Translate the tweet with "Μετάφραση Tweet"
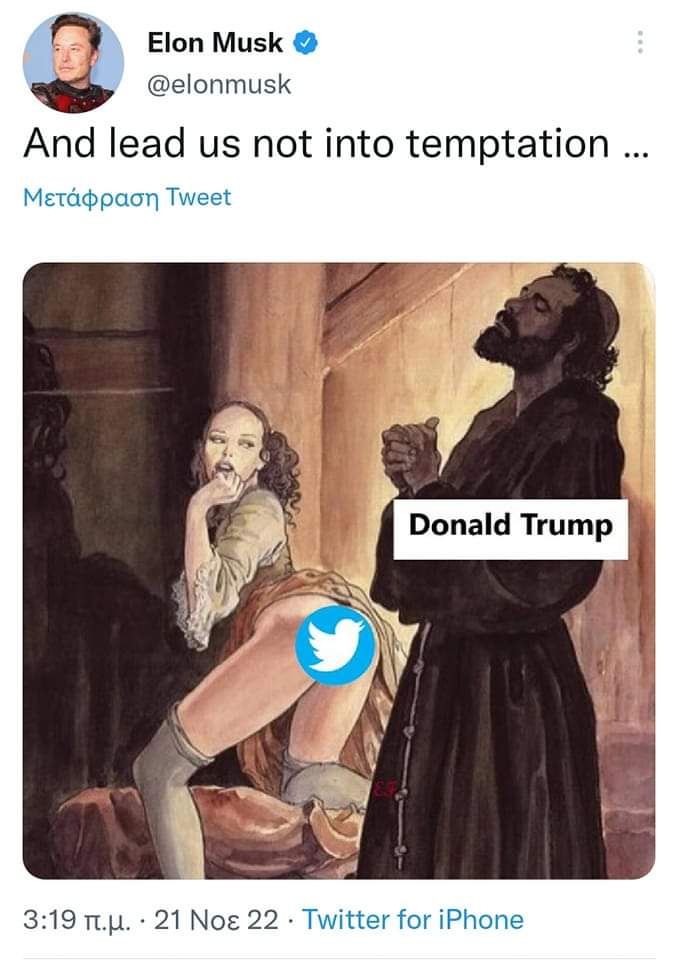The height and width of the screenshot is (960, 678). pyautogui.click(x=127, y=198)
